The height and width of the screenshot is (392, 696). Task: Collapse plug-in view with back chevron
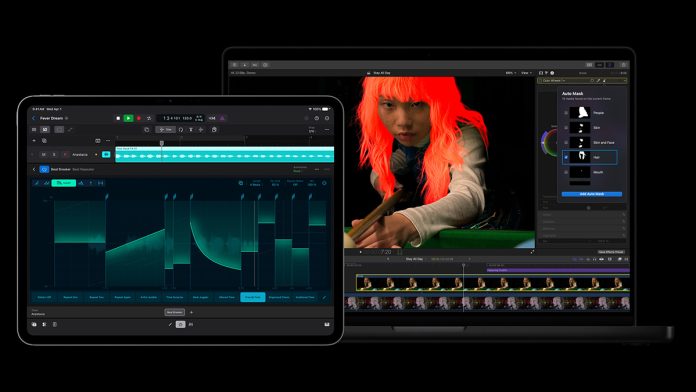pyautogui.click(x=34, y=169)
